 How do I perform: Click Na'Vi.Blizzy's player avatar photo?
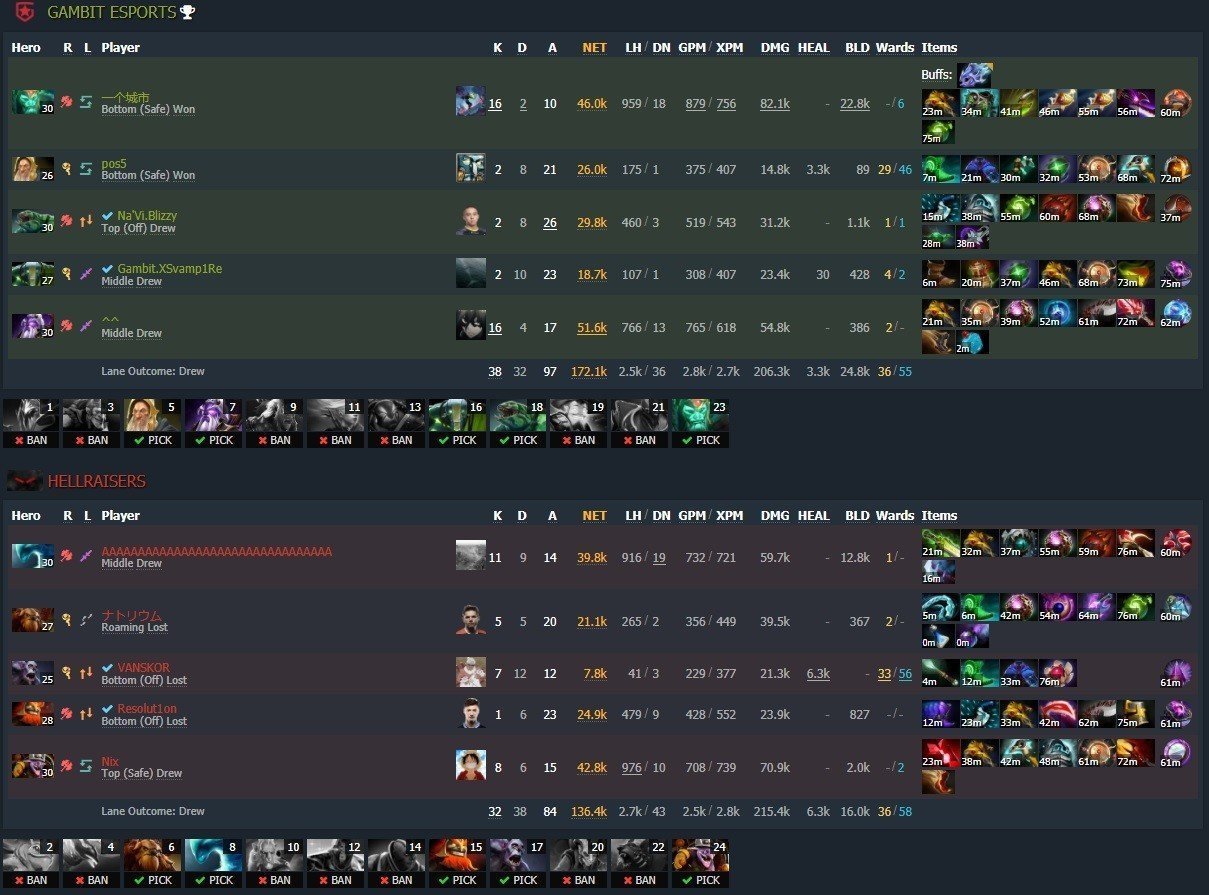pyautogui.click(x=470, y=221)
